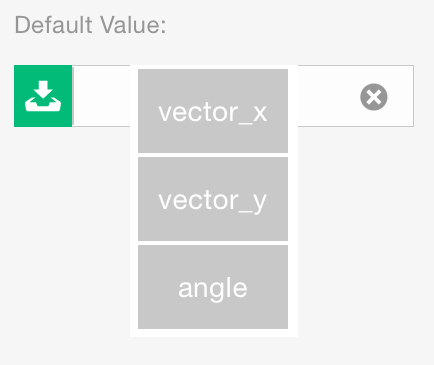Choose vector_x from the popup list

tap(213, 111)
